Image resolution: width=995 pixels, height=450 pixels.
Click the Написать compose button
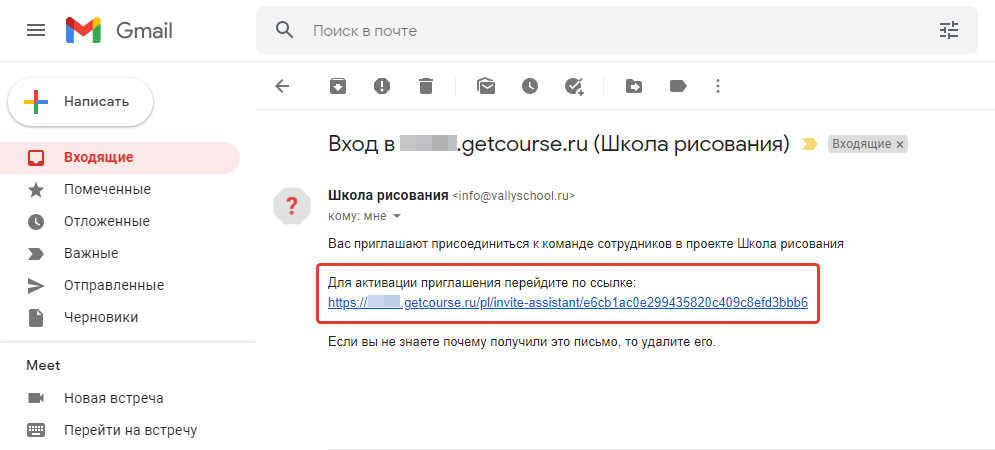pos(80,102)
